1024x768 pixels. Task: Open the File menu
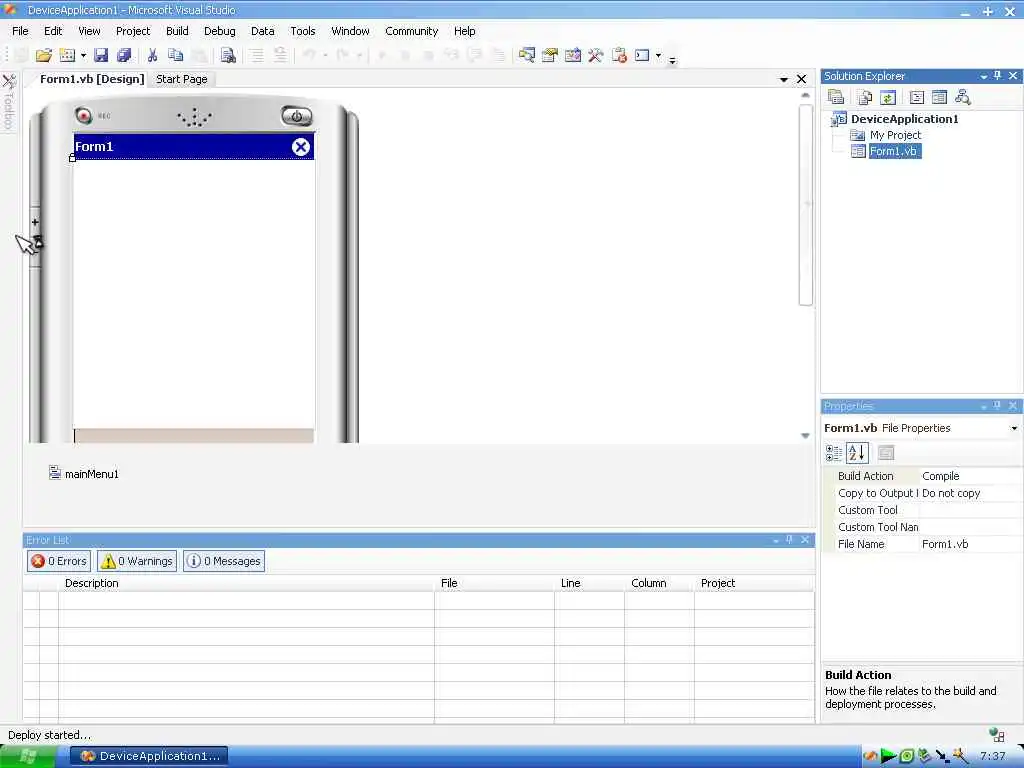20,31
